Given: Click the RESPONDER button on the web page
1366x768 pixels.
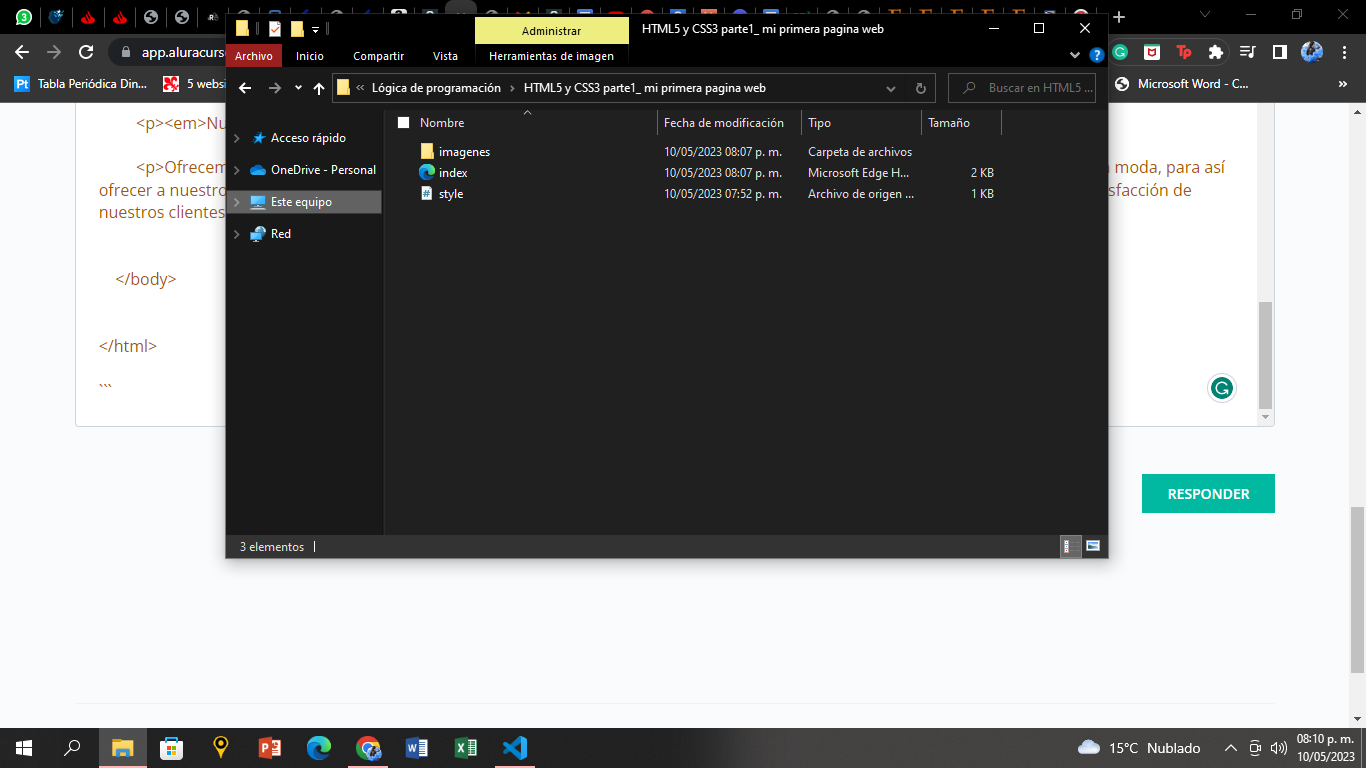Looking at the screenshot, I should click(1208, 494).
